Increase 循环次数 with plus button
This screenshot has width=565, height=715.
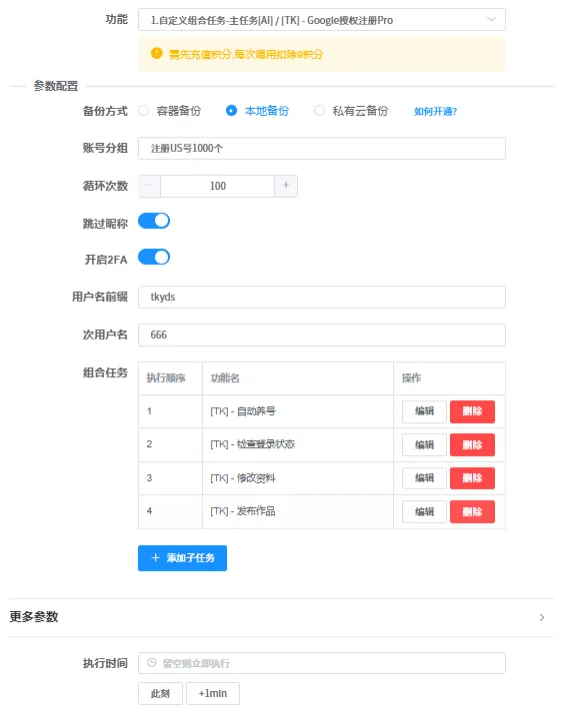click(x=286, y=186)
